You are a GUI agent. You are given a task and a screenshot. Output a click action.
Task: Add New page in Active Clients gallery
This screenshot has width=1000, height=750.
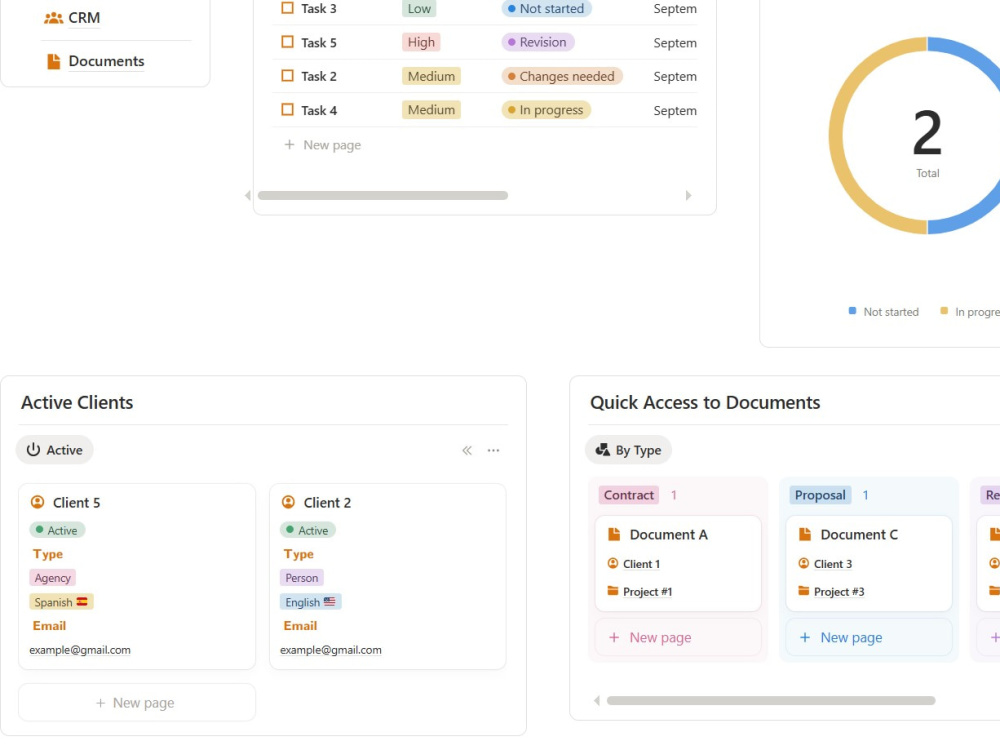pyautogui.click(x=136, y=702)
